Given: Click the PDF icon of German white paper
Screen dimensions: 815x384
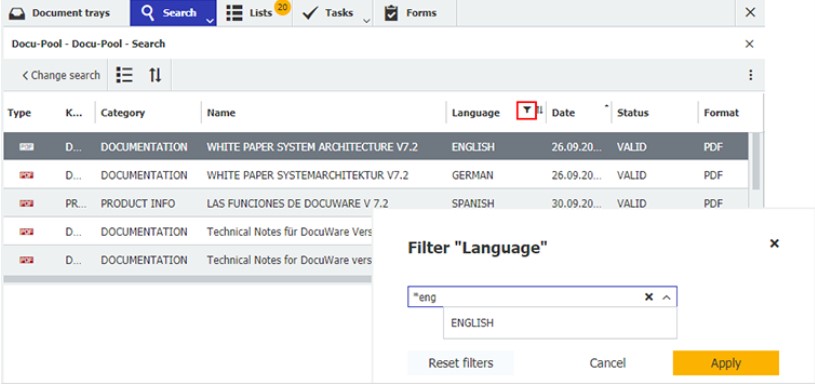Looking at the screenshot, I should (x=27, y=176).
